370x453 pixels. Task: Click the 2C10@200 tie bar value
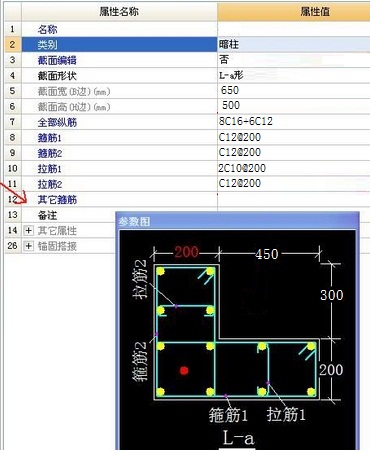tap(242, 168)
